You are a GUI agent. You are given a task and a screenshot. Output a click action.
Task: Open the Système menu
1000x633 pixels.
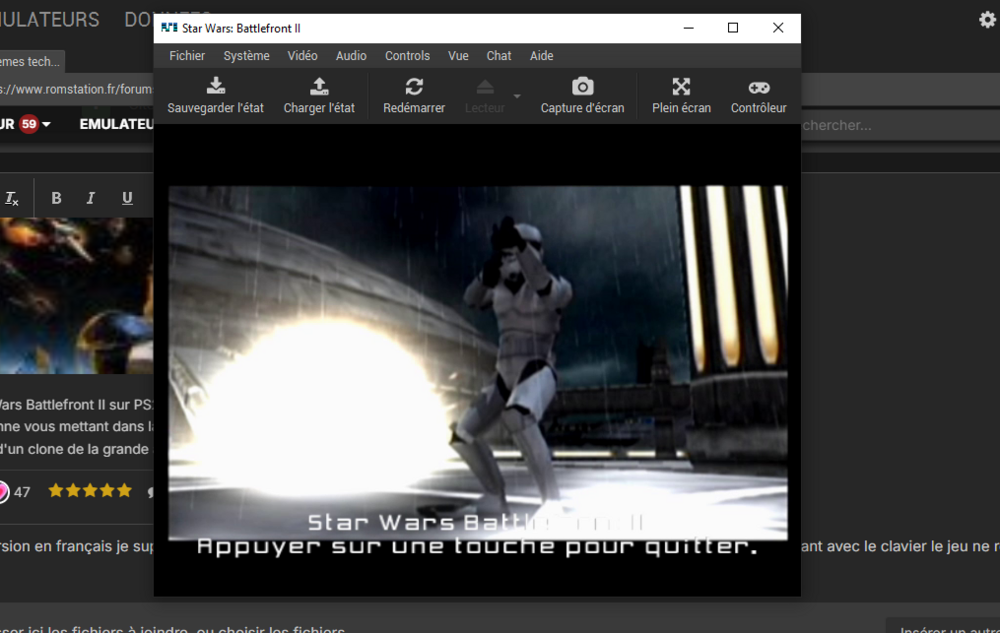pos(246,56)
